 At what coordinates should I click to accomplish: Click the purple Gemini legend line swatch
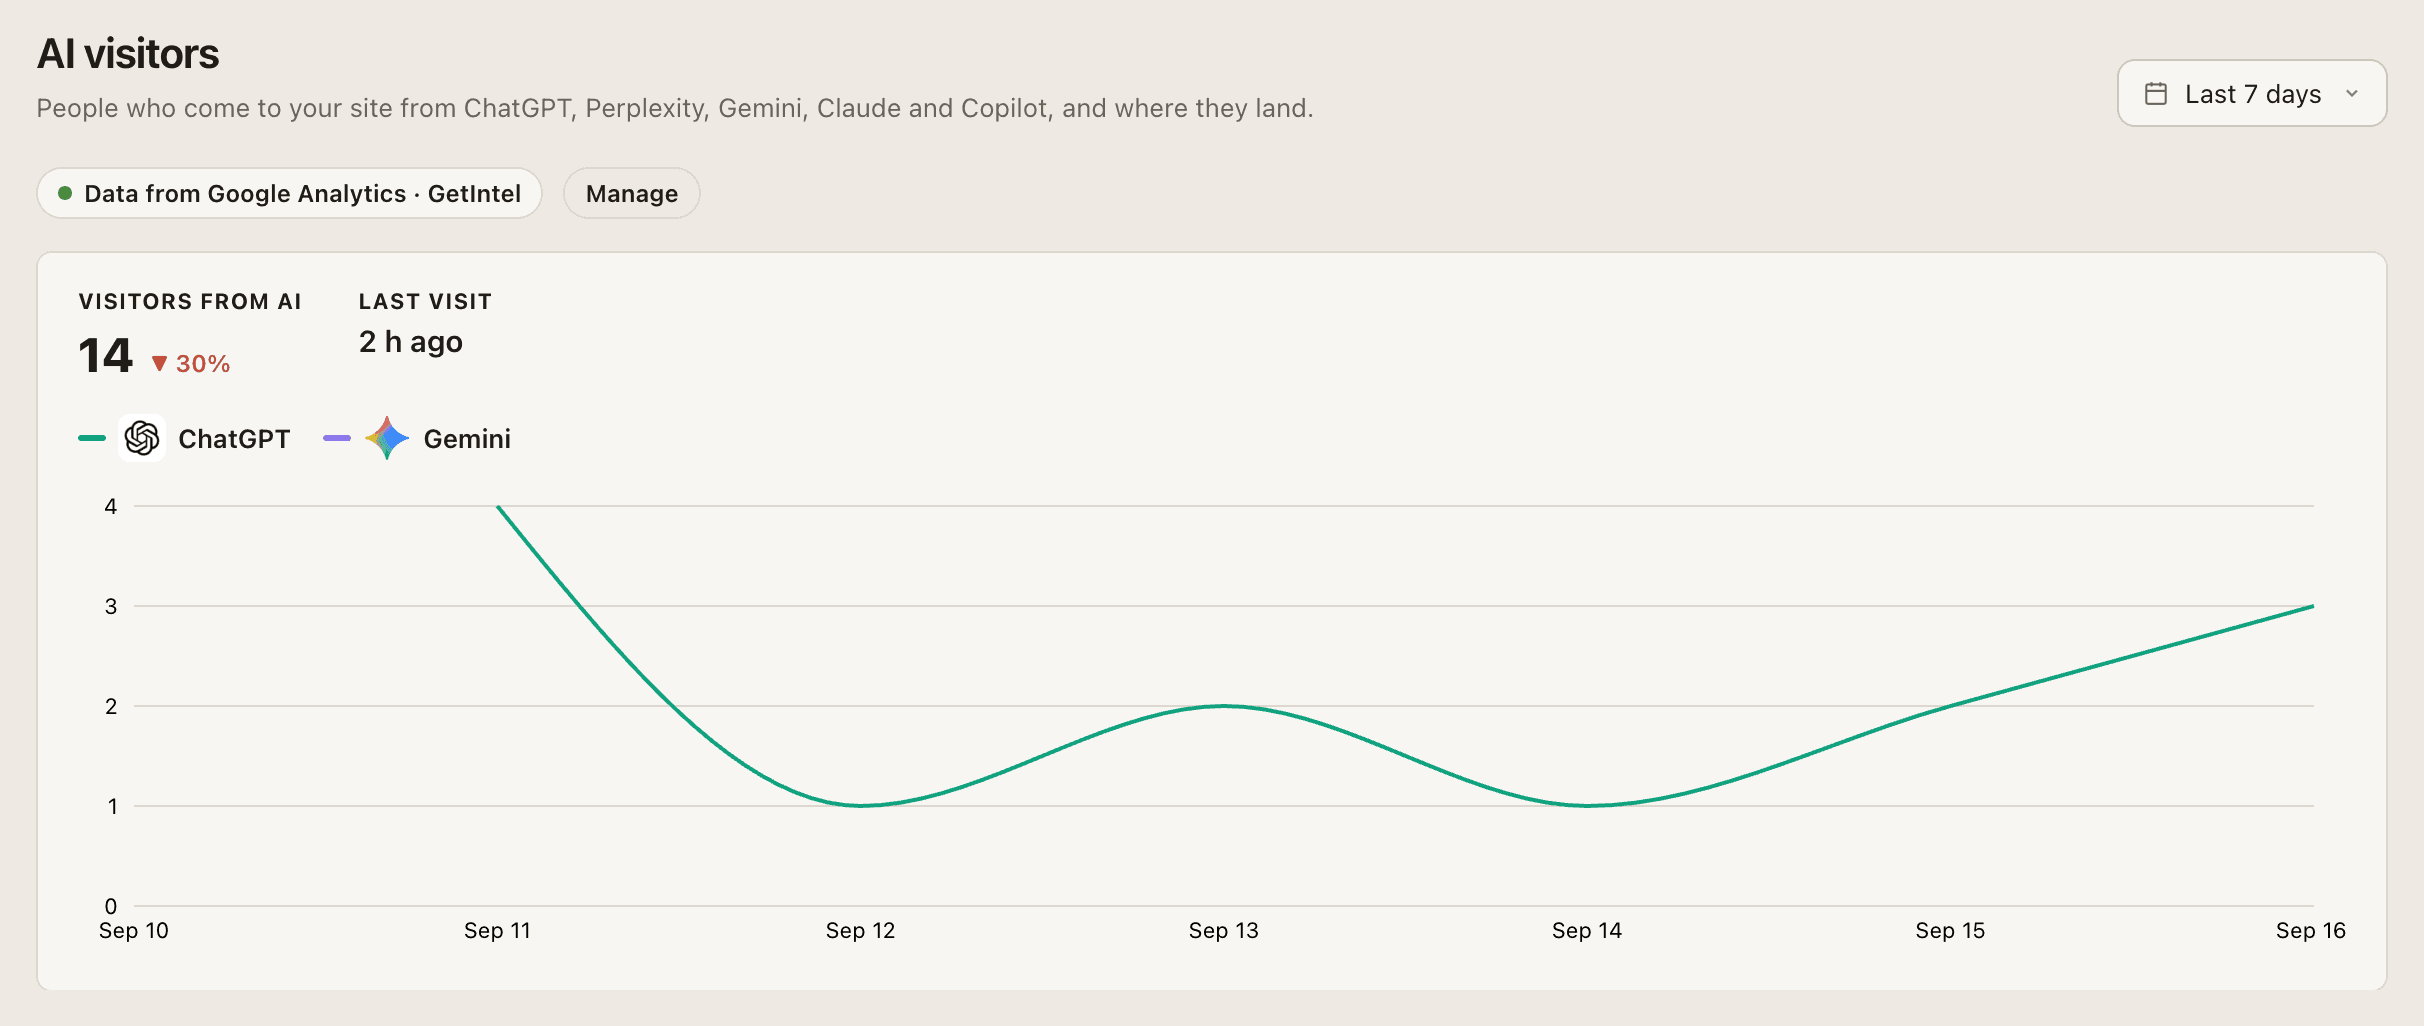337,438
